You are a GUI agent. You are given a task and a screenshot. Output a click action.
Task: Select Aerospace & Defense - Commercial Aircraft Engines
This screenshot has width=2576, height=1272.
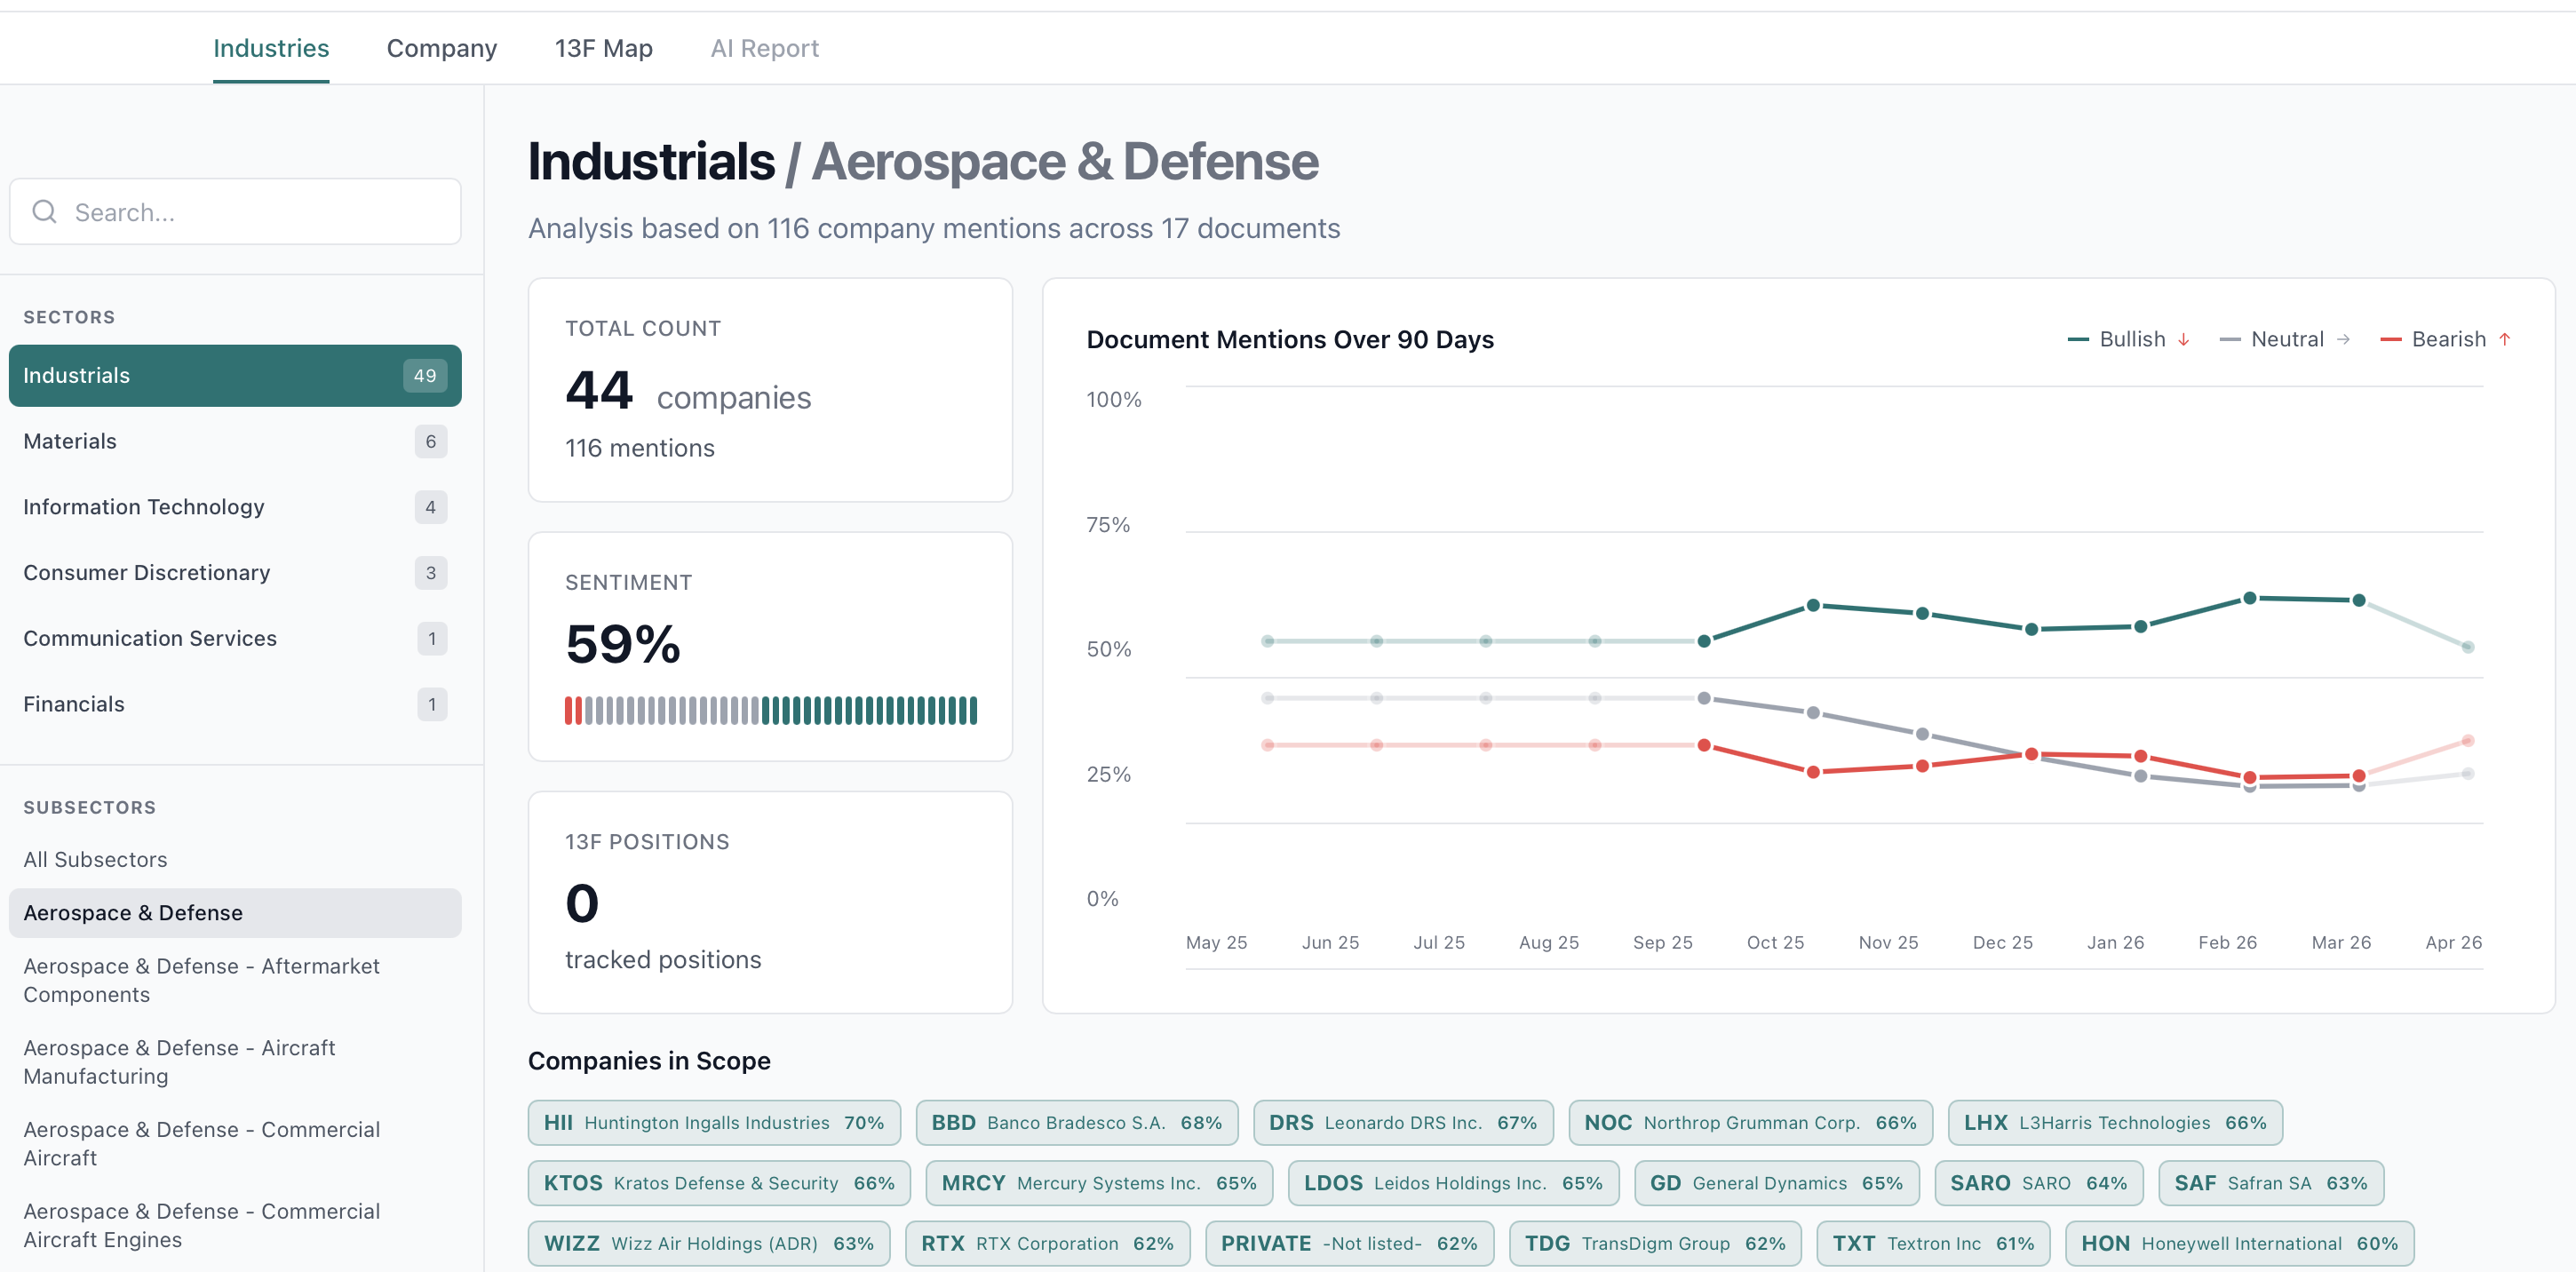coord(235,1225)
